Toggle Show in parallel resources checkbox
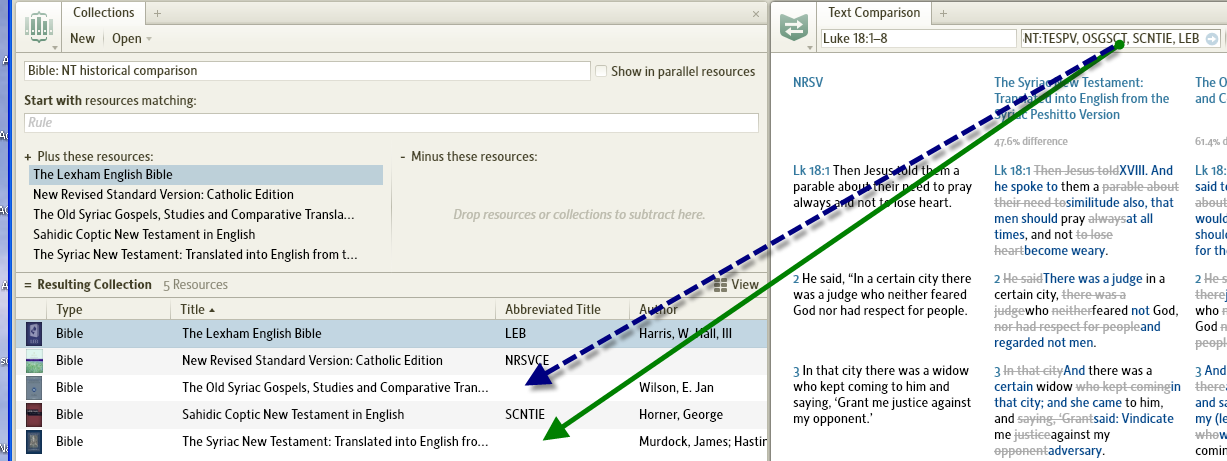 (x=601, y=71)
